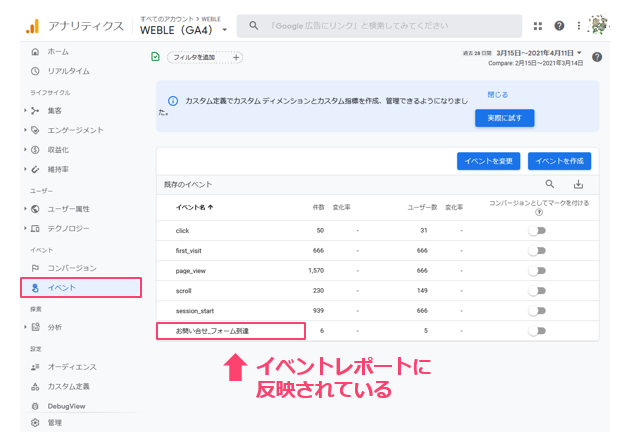
Task: Click the カスタム定義 shapes icon
Action: pos(35,386)
